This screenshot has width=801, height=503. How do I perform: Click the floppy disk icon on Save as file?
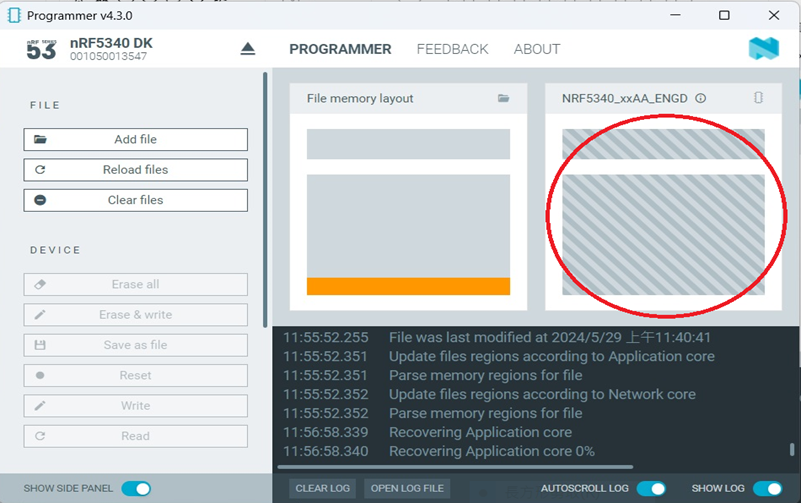pyautogui.click(x=40, y=345)
